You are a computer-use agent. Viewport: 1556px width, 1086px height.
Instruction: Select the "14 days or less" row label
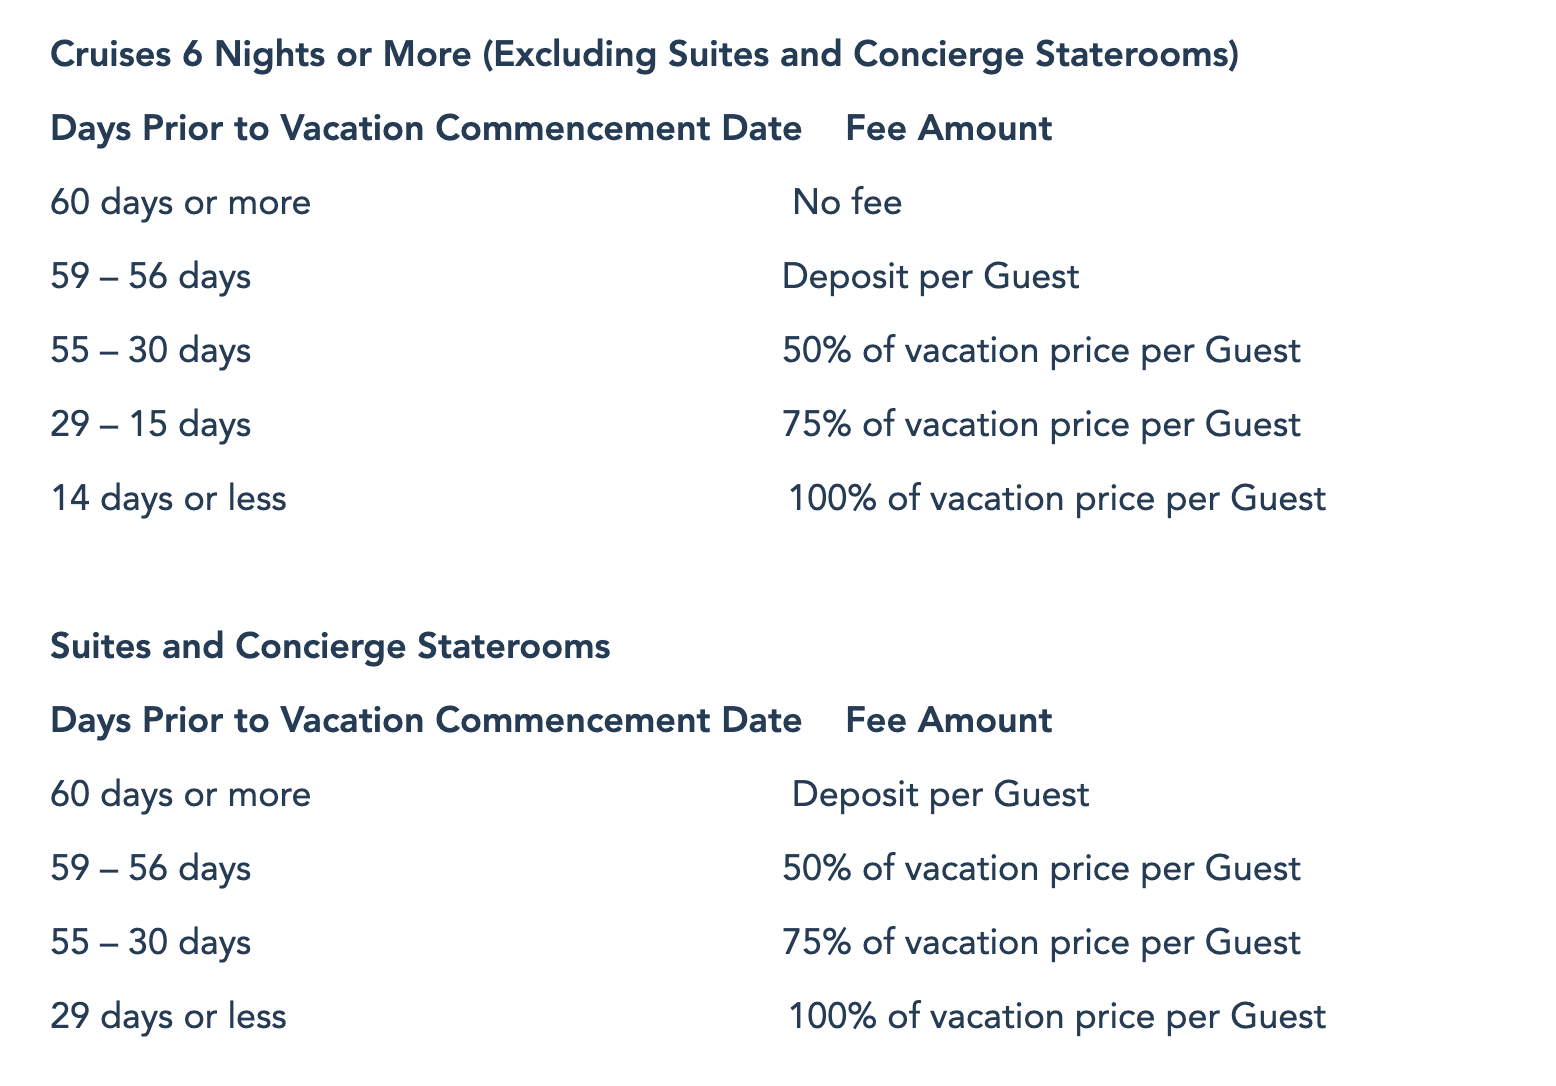tap(168, 498)
